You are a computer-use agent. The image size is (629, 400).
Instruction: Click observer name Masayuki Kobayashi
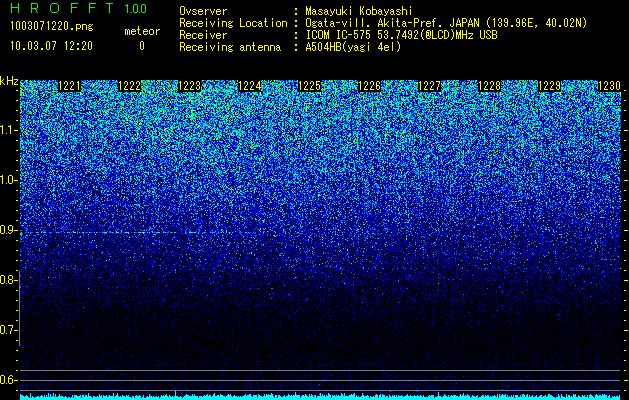click(359, 11)
